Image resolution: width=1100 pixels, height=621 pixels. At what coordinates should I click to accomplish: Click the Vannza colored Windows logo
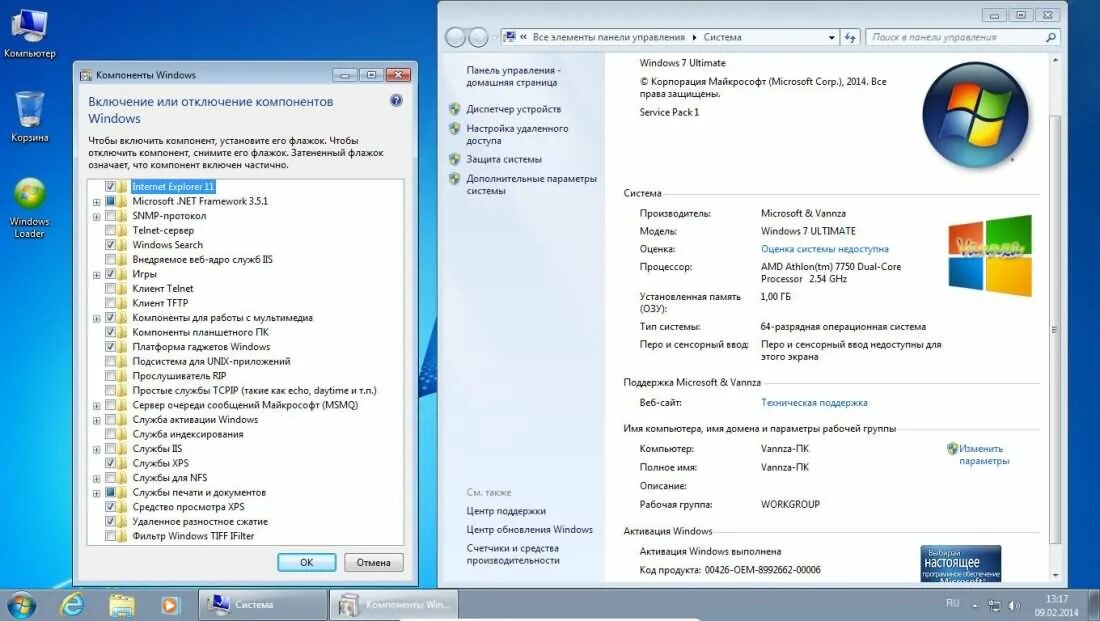pyautogui.click(x=990, y=255)
